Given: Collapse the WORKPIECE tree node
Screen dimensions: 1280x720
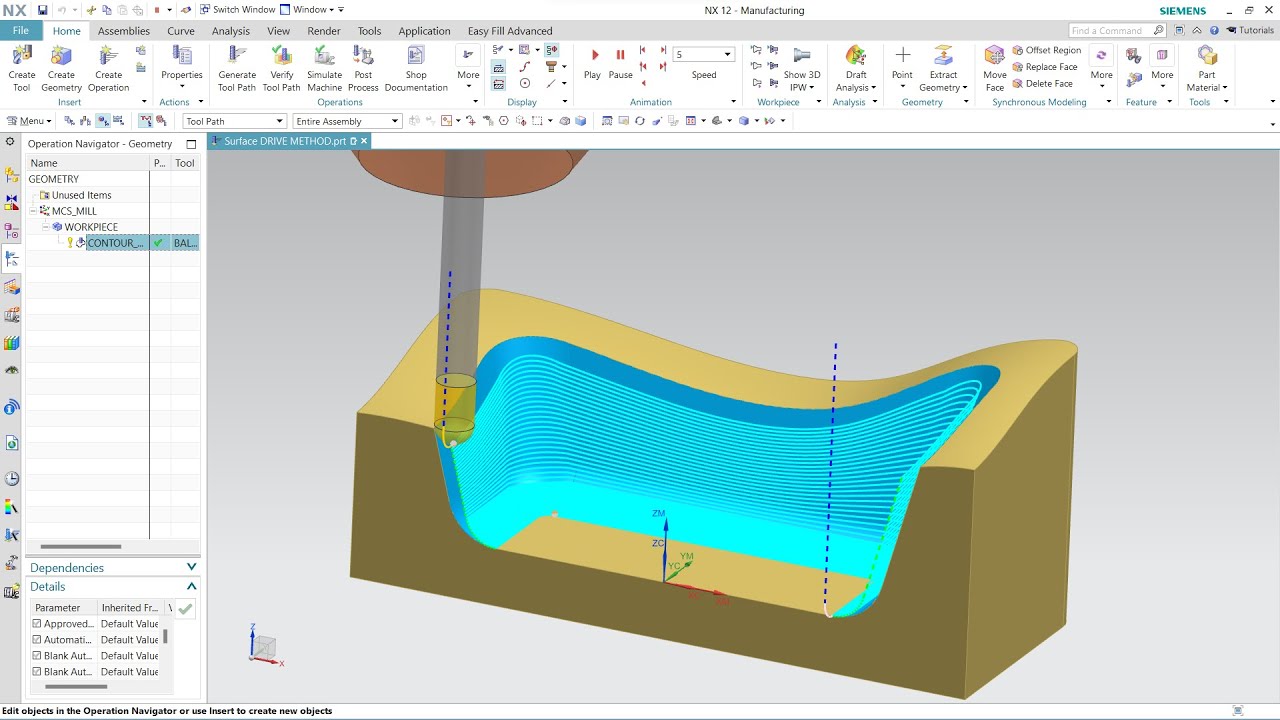Looking at the screenshot, I should tap(45, 227).
